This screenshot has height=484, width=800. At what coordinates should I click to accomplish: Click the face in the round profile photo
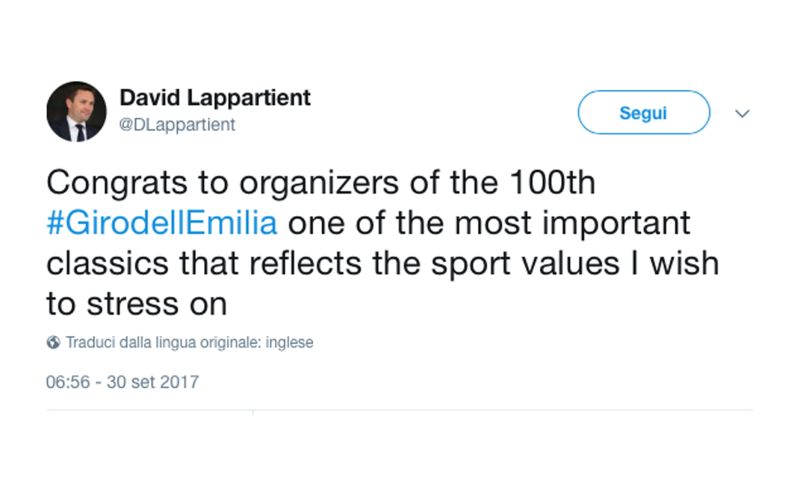point(77,103)
